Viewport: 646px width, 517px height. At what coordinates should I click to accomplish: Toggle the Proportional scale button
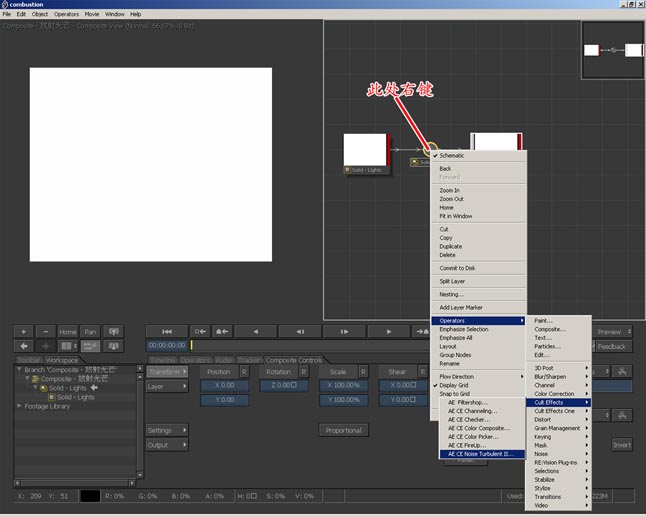click(344, 430)
